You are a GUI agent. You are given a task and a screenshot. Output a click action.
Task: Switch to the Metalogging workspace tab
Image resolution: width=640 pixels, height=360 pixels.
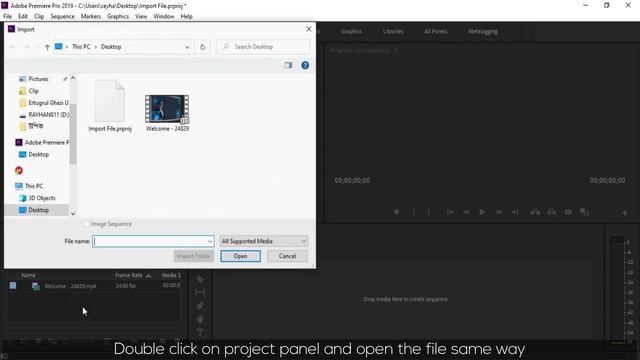pos(483,31)
